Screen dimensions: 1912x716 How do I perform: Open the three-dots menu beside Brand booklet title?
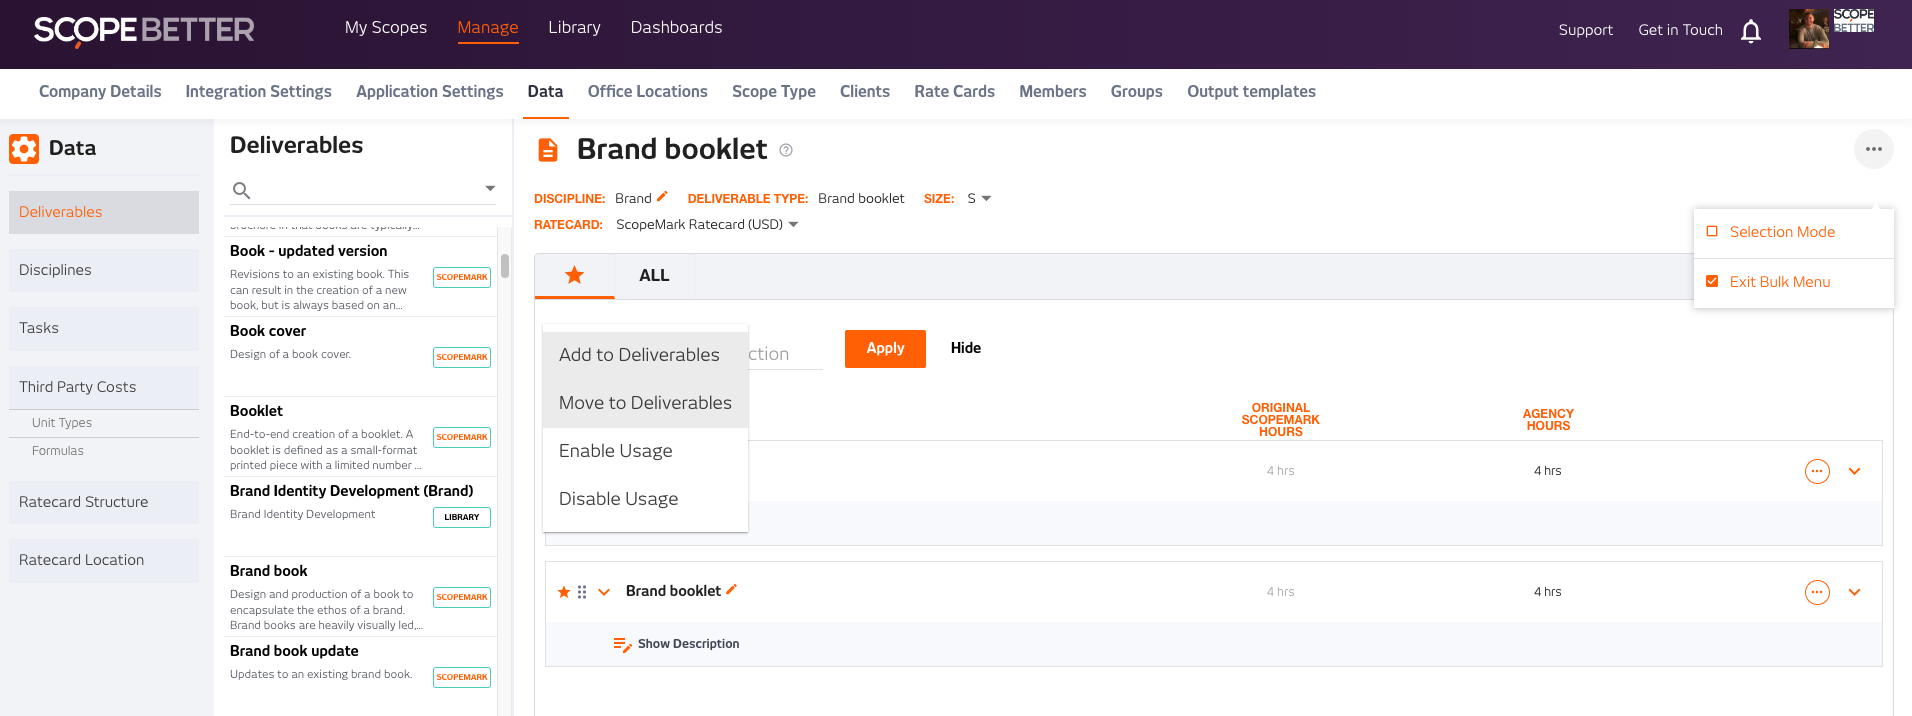click(1873, 149)
